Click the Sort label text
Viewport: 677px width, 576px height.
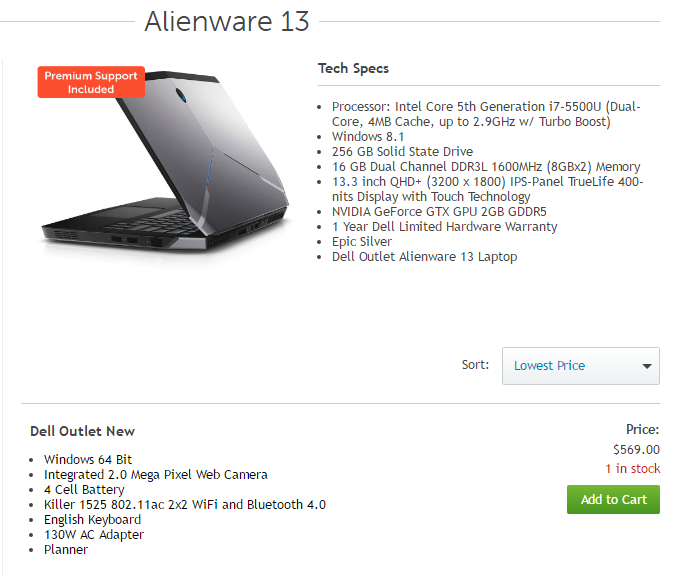[475, 365]
